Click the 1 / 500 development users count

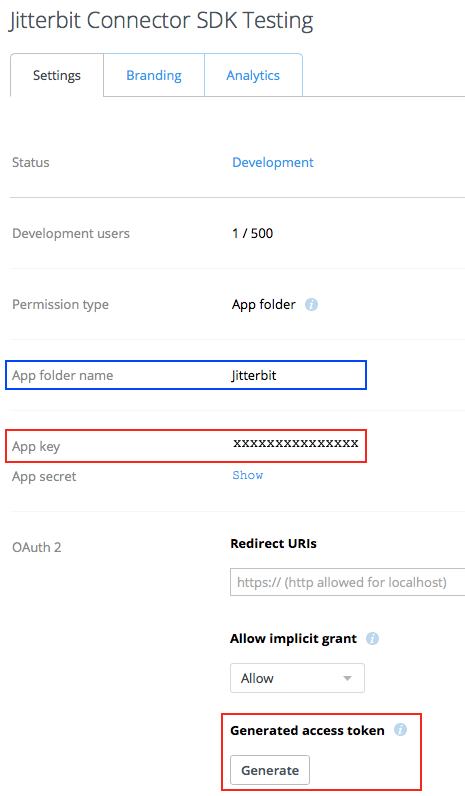[x=253, y=234]
